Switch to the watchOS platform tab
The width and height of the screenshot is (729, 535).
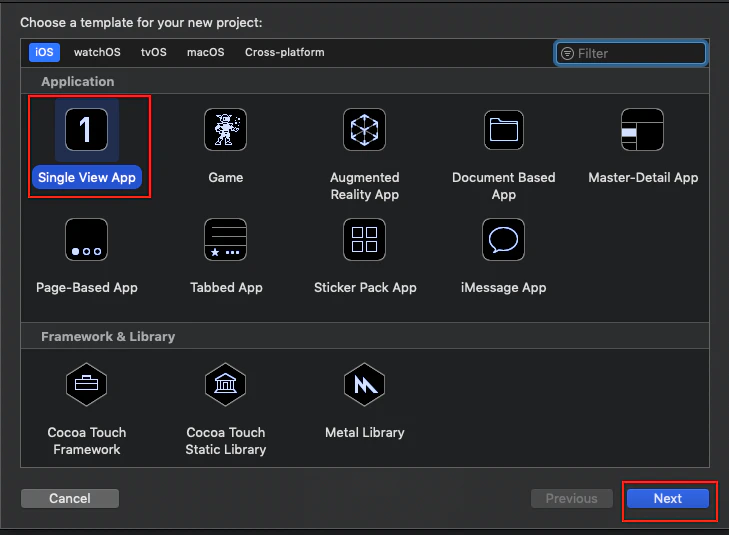pyautogui.click(x=97, y=52)
